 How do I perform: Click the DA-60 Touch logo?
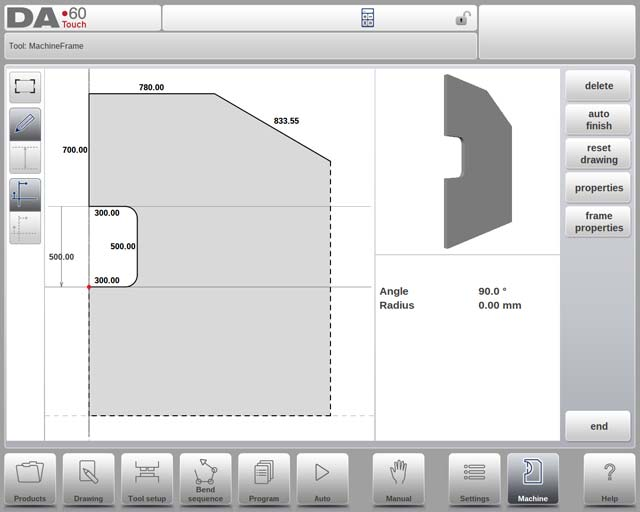pos(47,18)
